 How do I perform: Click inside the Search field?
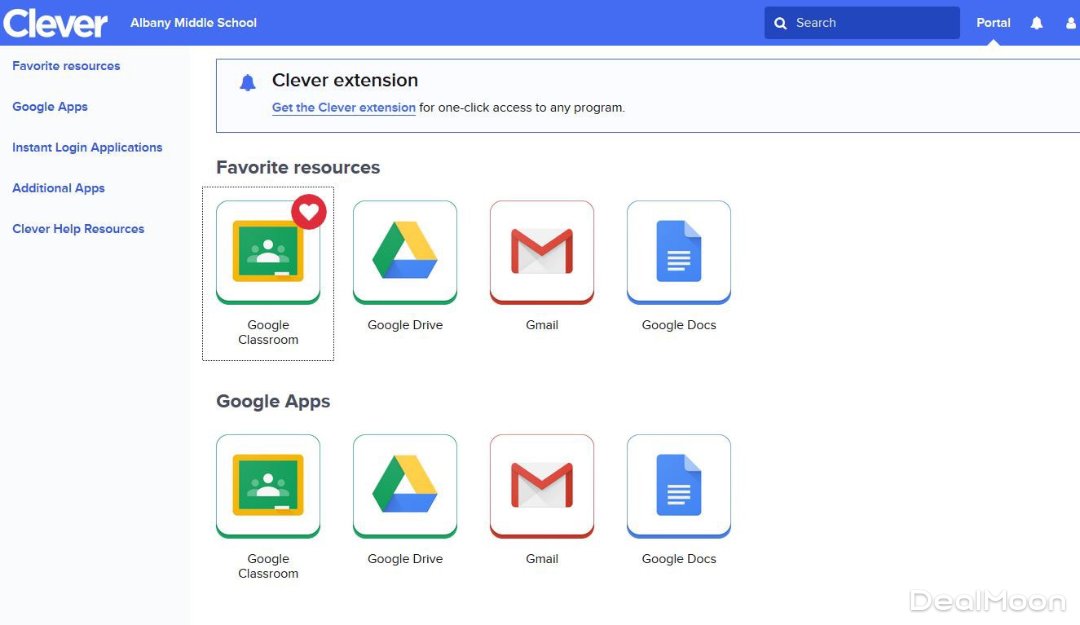click(870, 23)
